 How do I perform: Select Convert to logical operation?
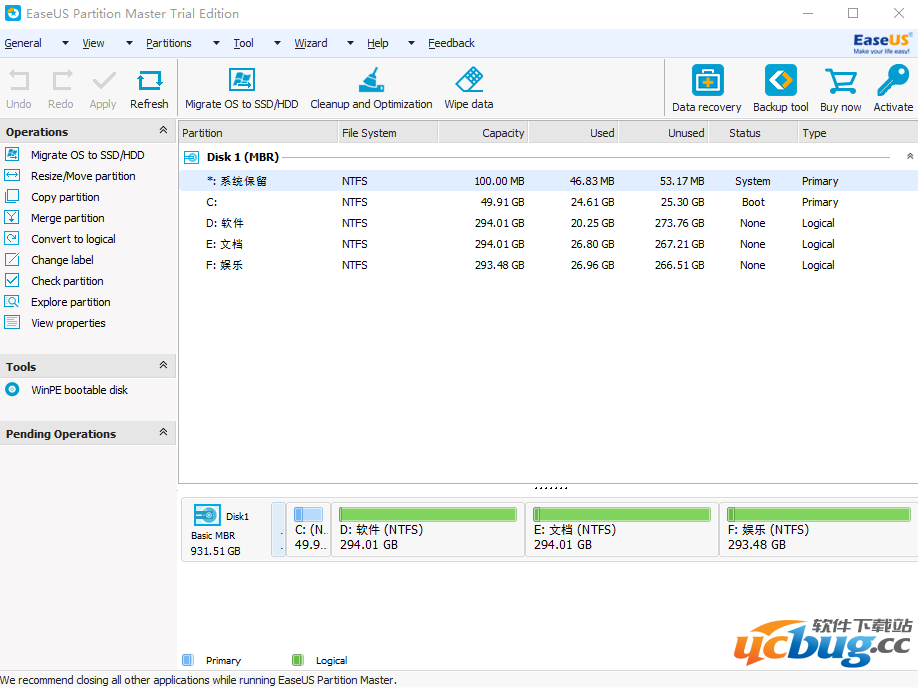pos(73,239)
